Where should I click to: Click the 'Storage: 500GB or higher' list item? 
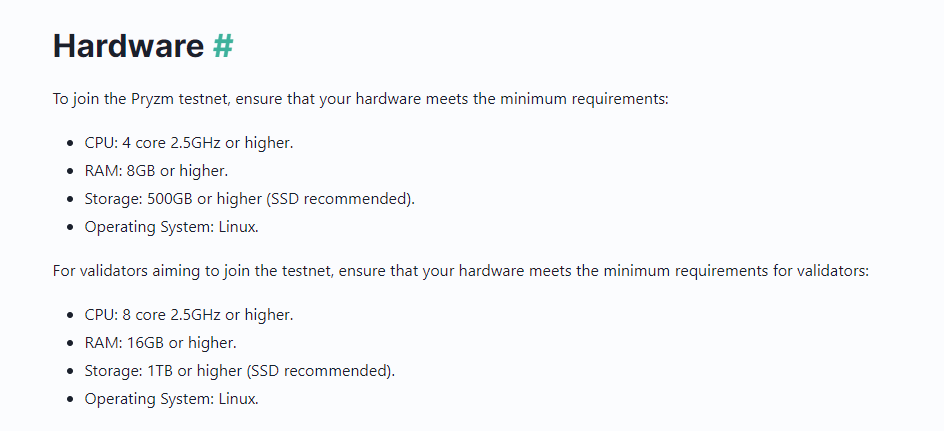pos(250,199)
